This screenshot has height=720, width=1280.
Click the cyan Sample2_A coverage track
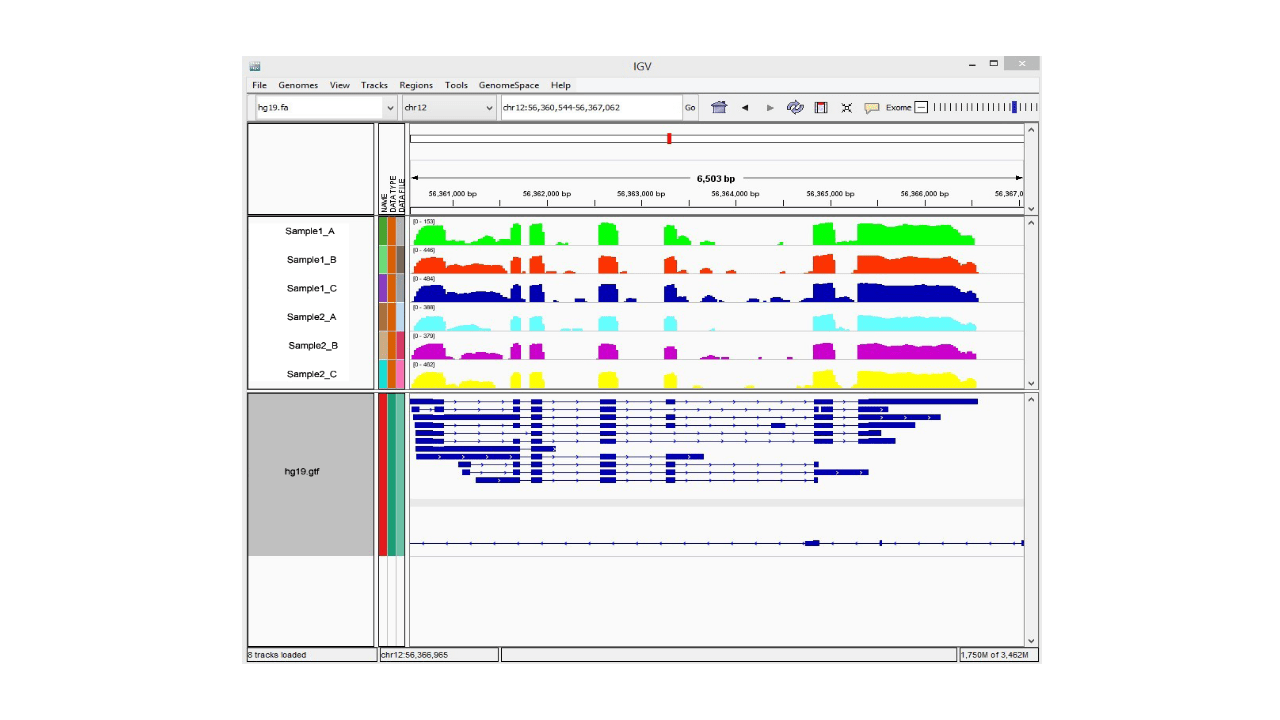716,318
